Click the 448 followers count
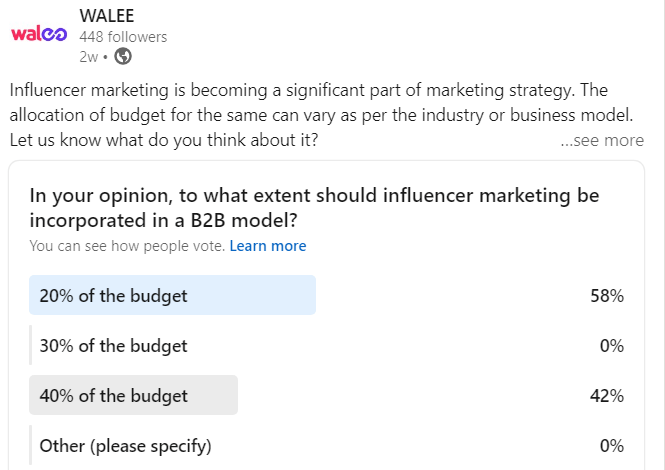 point(123,37)
